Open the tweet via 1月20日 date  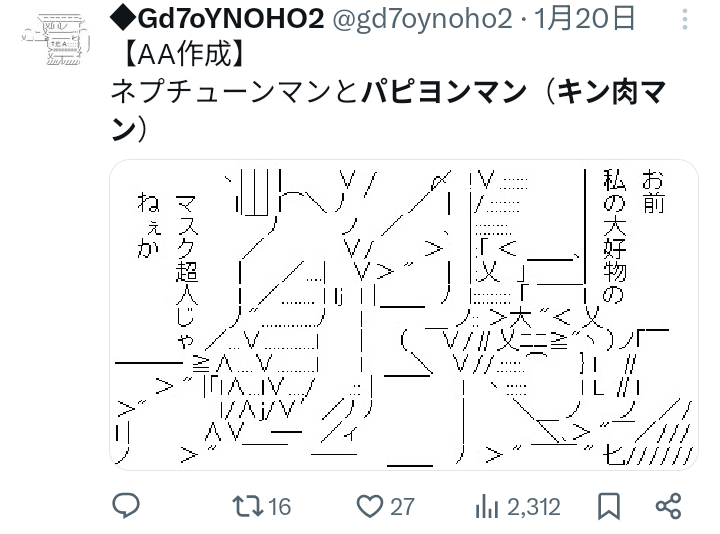point(584,19)
